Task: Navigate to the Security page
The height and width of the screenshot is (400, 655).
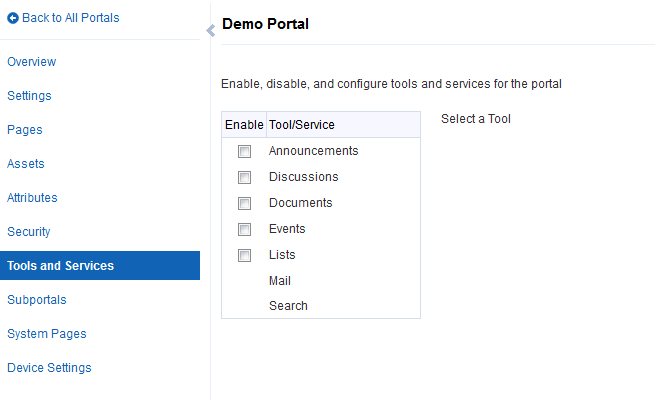Action: point(28,232)
